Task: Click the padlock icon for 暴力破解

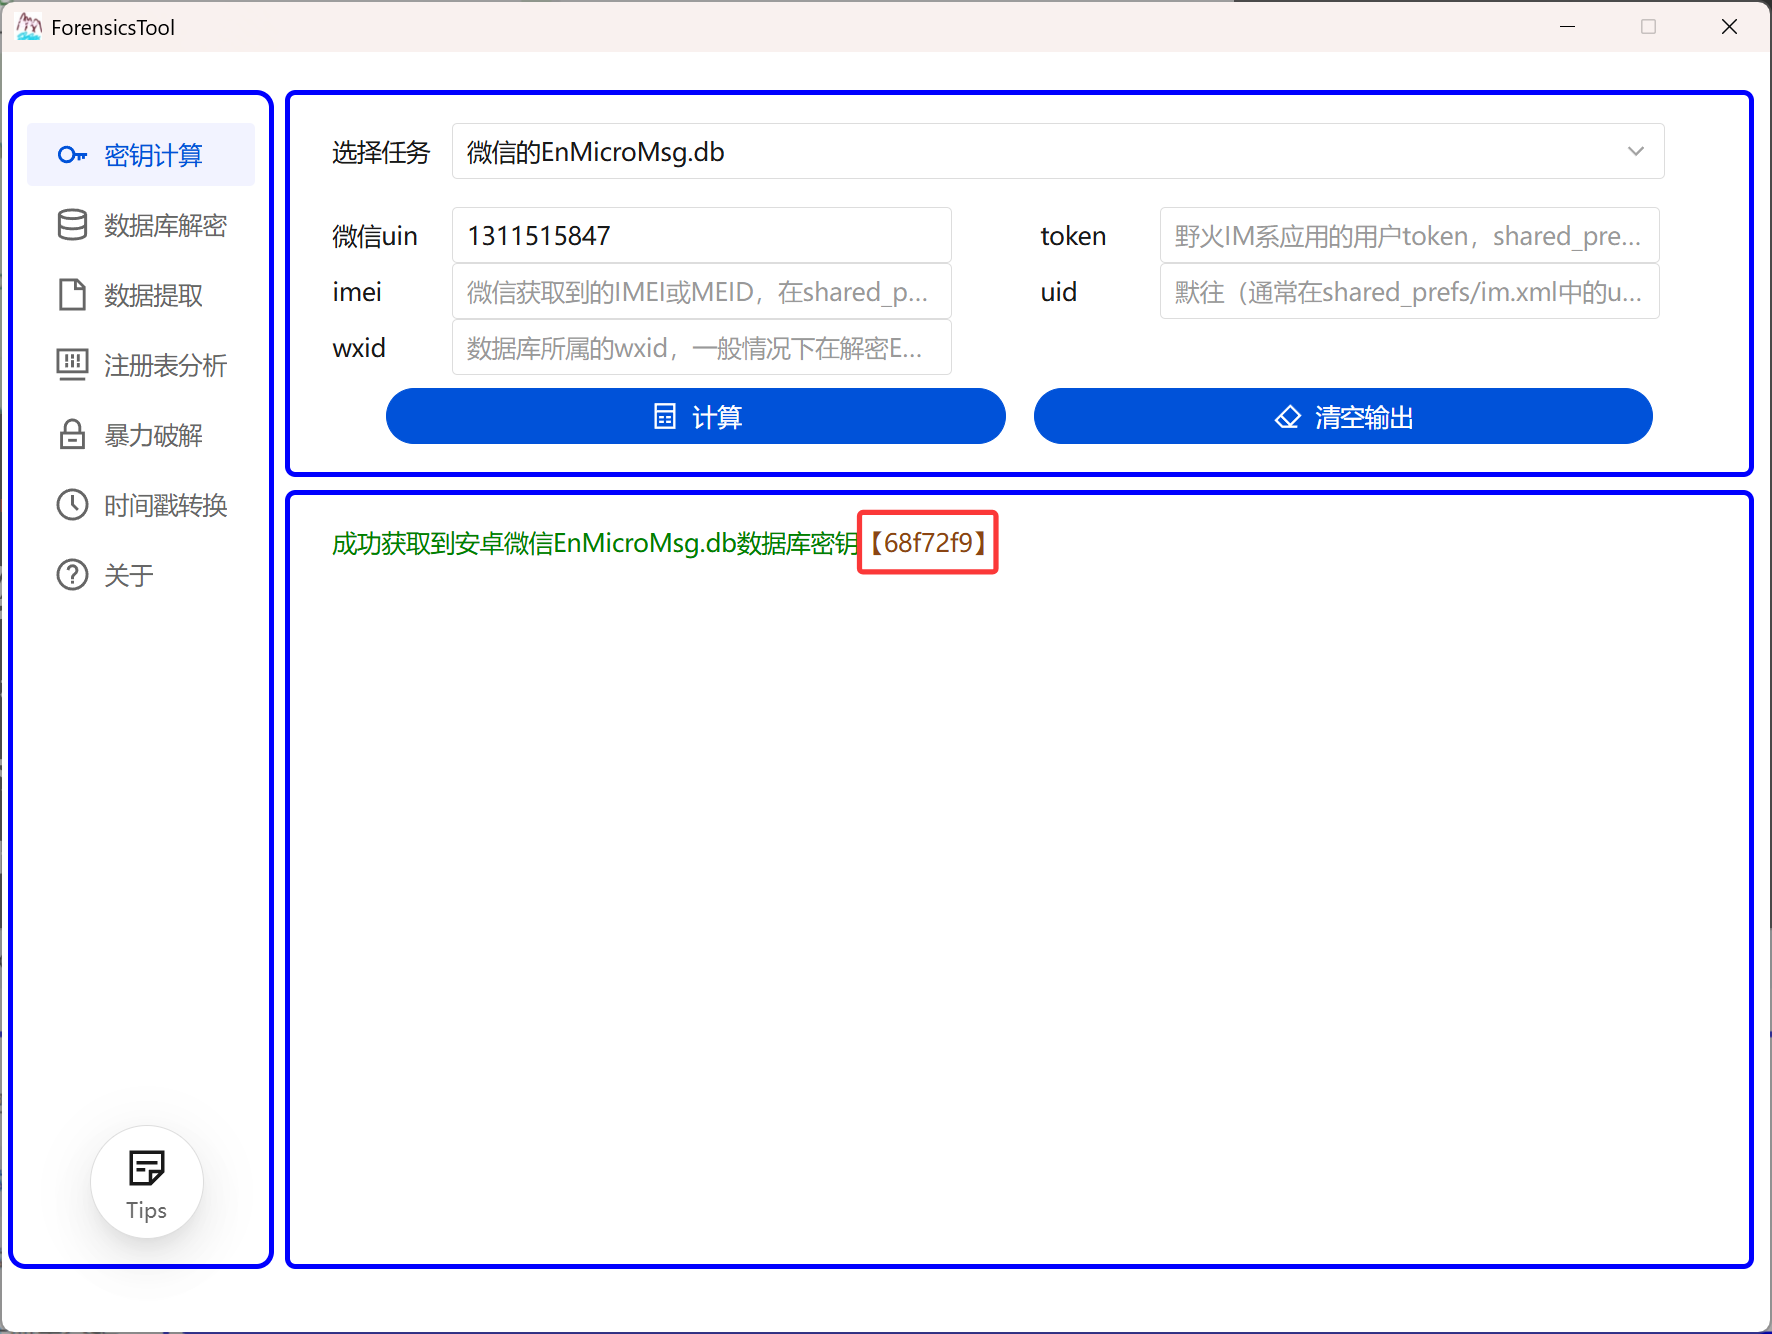Action: tap(72, 435)
